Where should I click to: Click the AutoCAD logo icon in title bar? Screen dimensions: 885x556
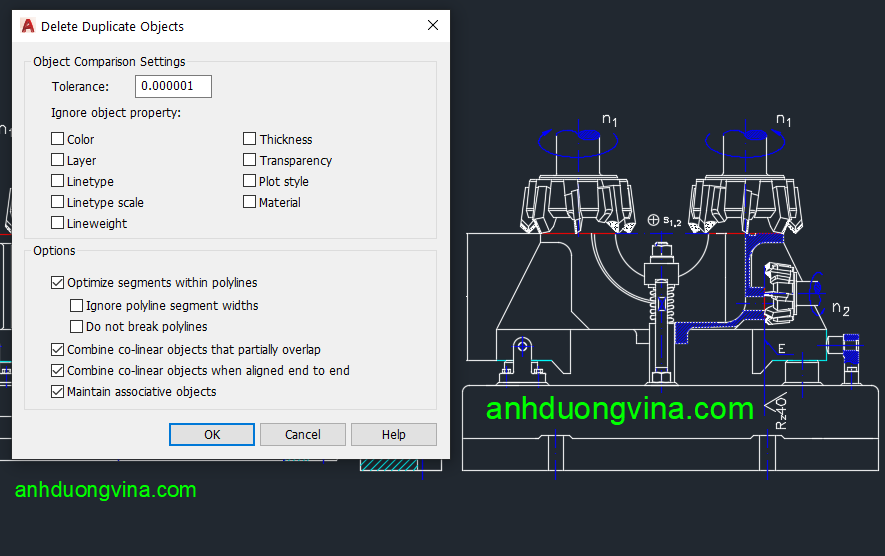[28, 26]
